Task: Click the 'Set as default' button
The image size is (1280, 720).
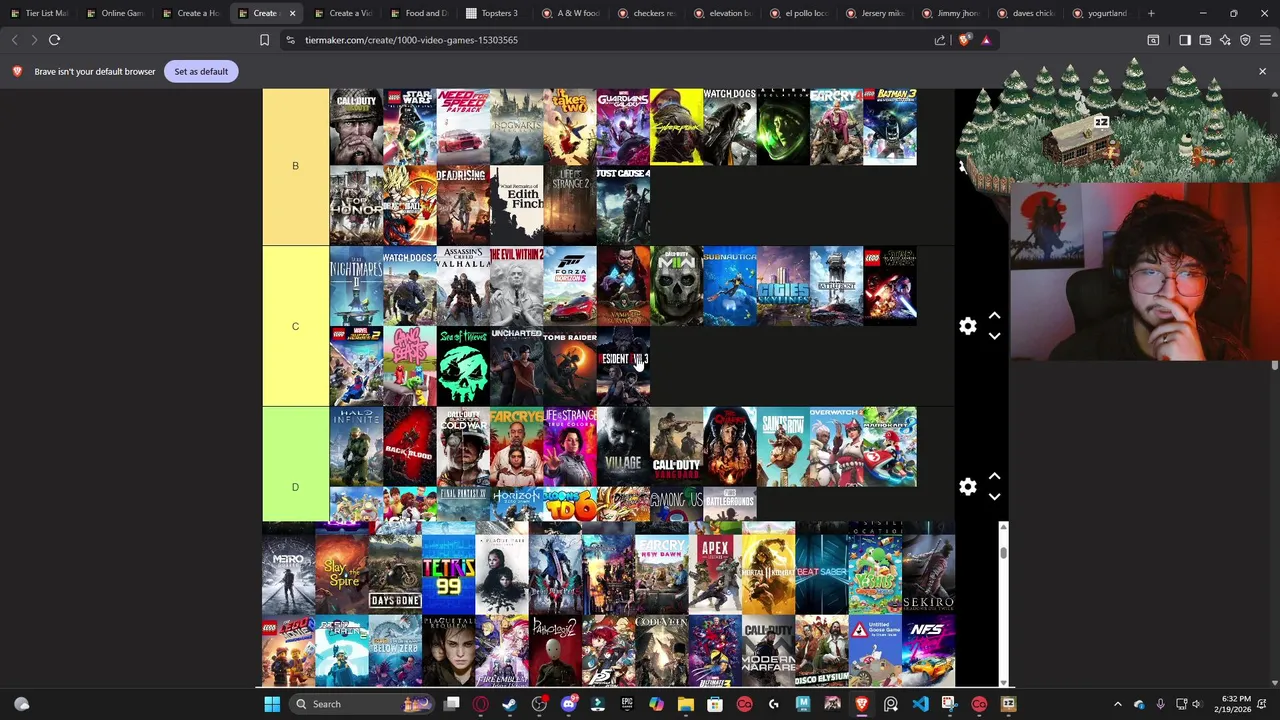Action: pyautogui.click(x=201, y=71)
